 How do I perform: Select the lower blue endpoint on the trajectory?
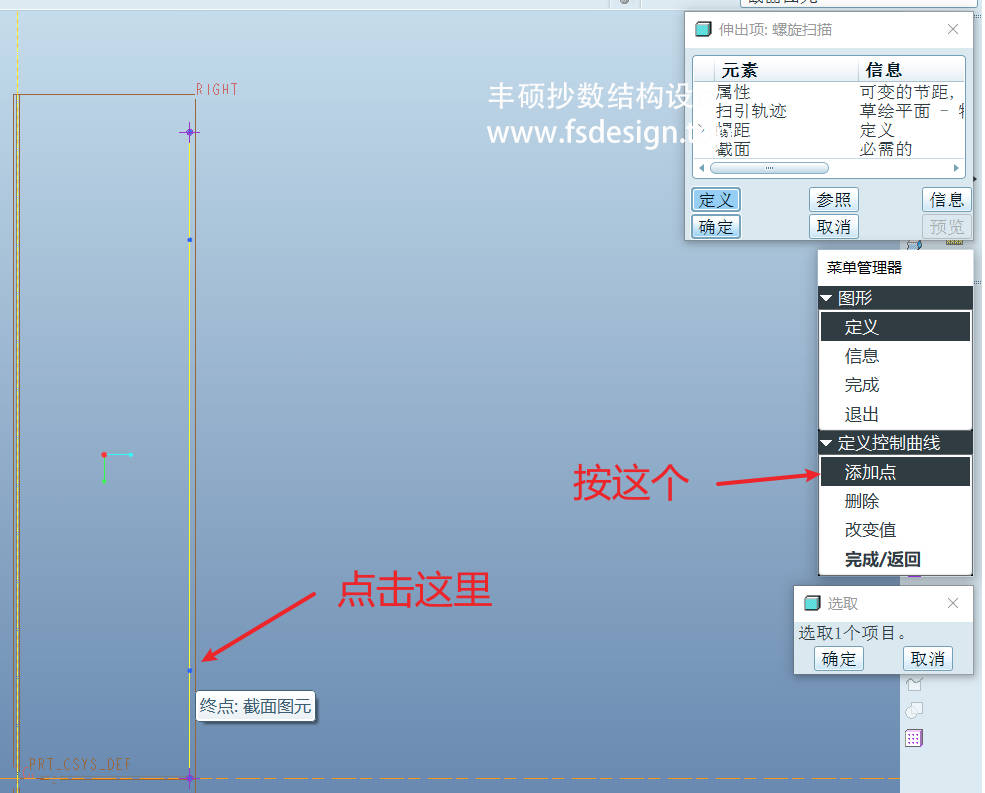point(189,670)
